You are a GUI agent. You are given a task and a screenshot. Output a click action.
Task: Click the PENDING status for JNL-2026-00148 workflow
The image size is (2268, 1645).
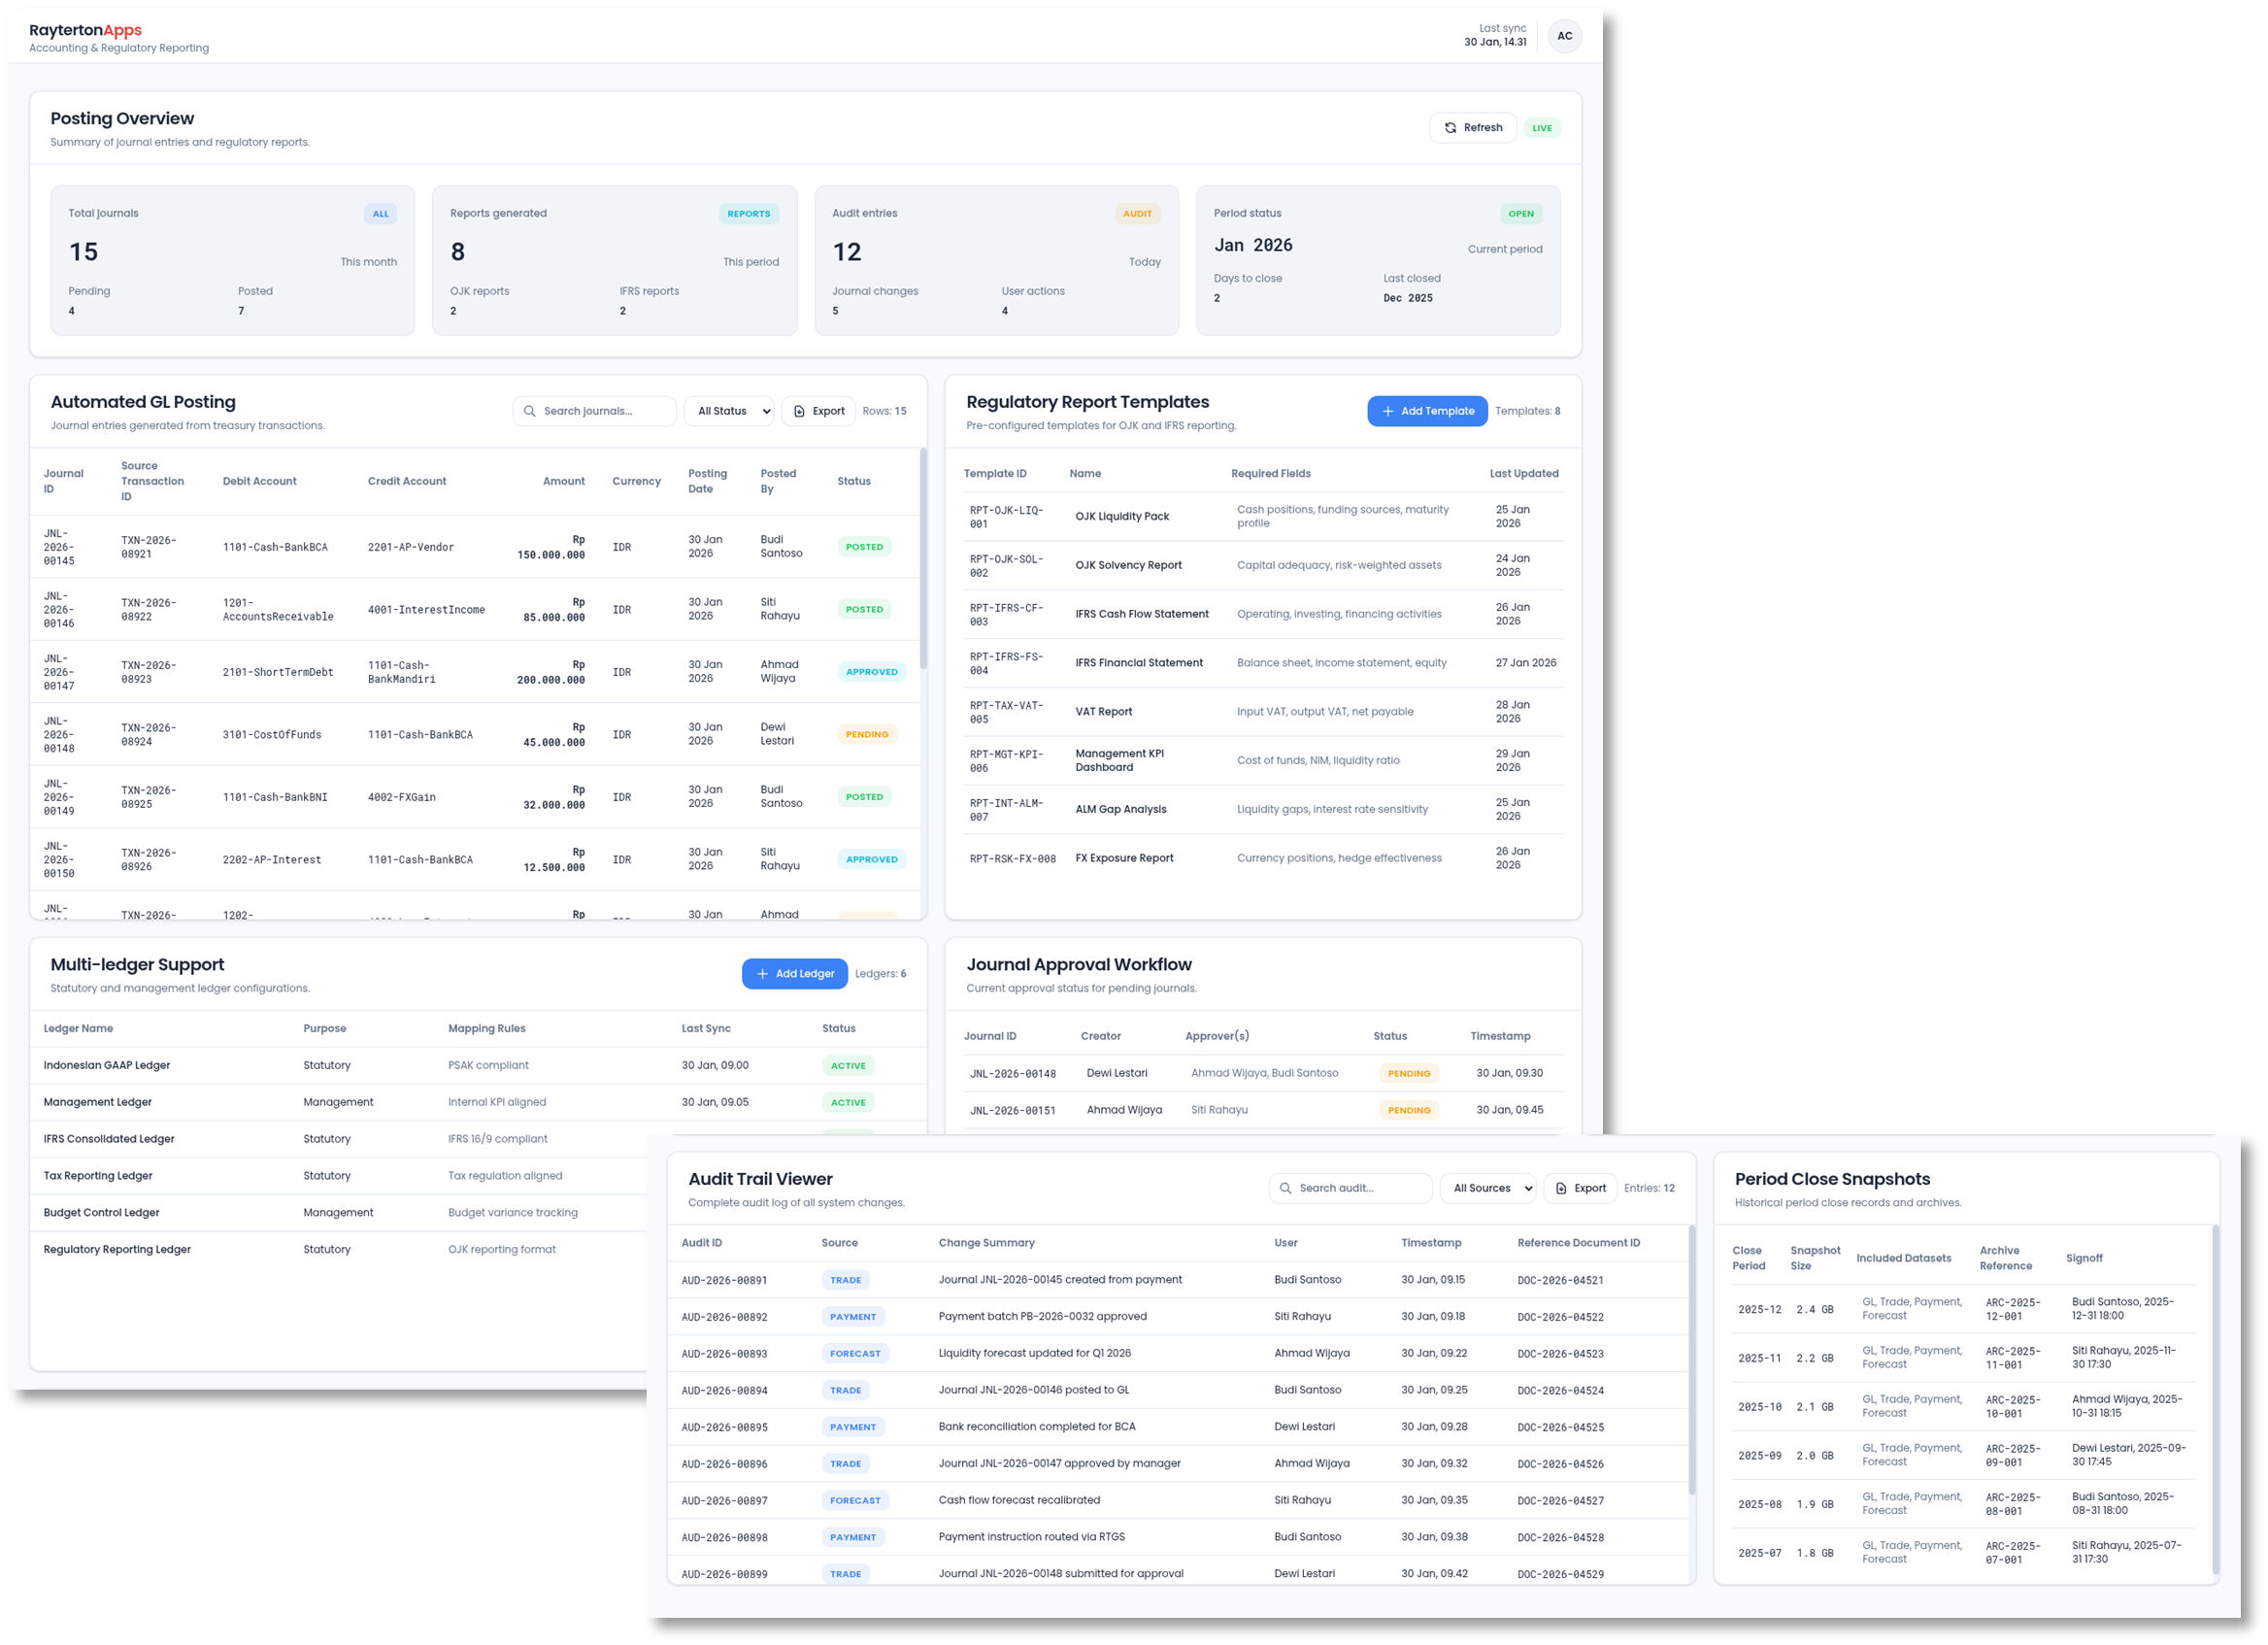(x=1408, y=1073)
